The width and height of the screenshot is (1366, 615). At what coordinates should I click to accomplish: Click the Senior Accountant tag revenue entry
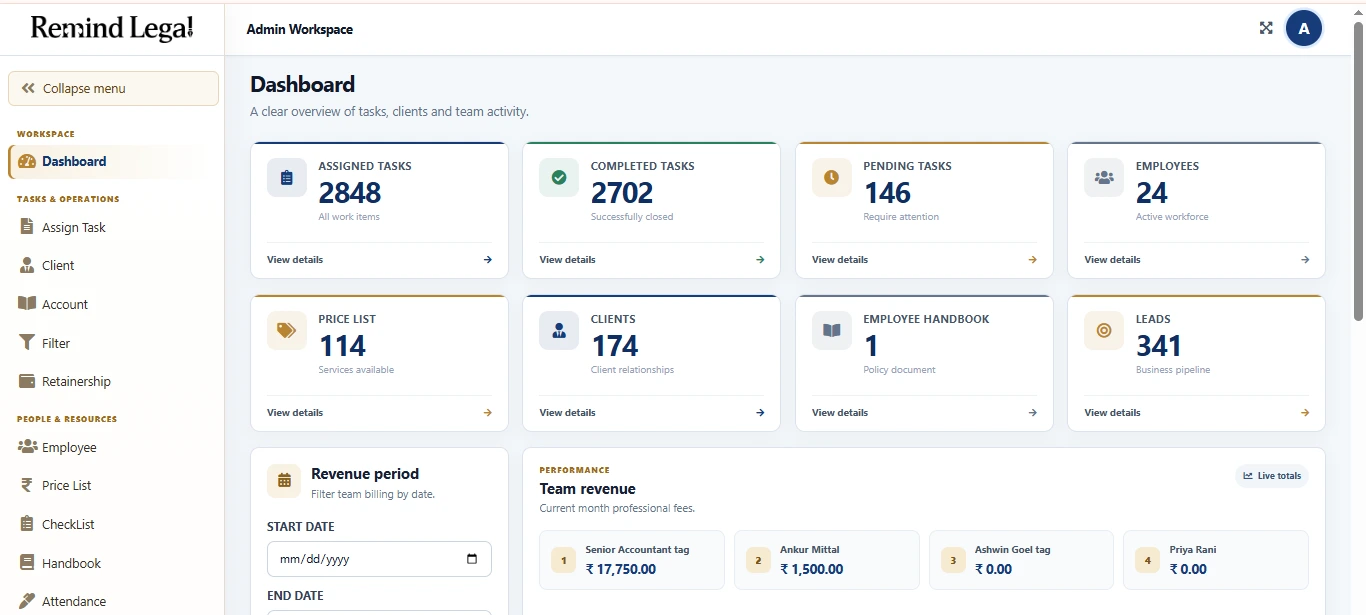[631, 560]
